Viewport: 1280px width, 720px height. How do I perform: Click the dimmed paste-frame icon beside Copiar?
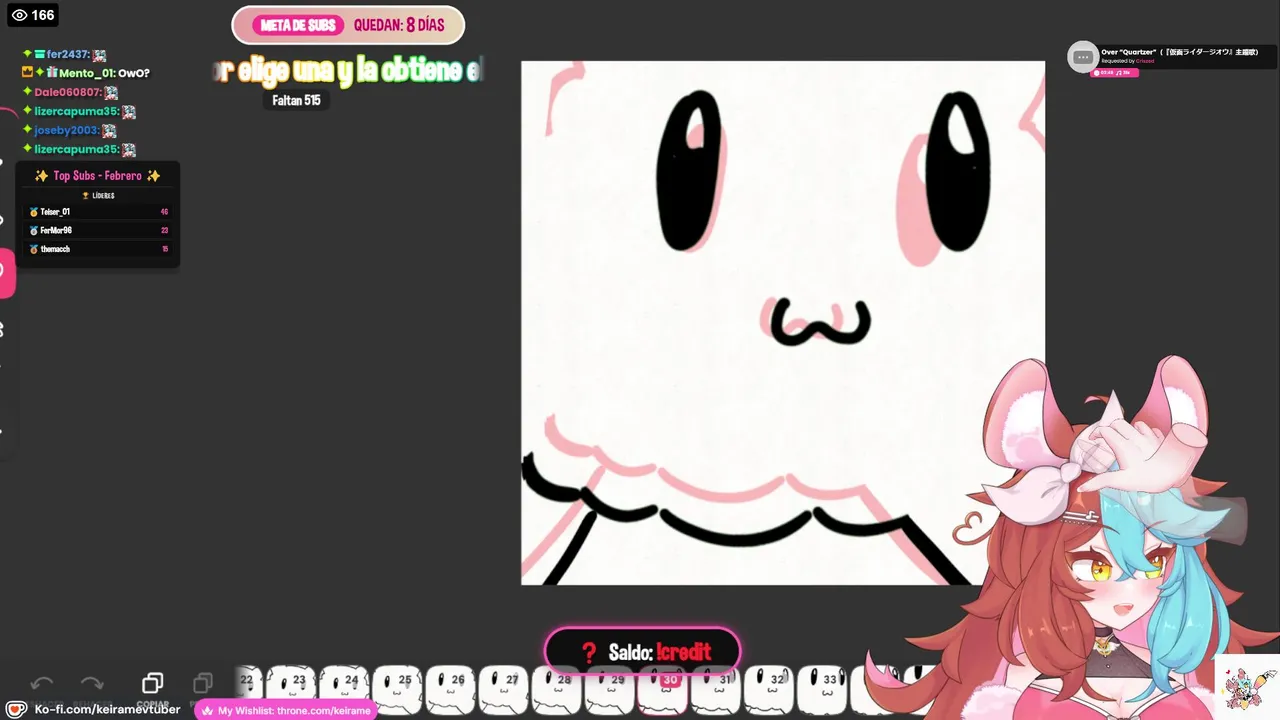[x=202, y=683]
